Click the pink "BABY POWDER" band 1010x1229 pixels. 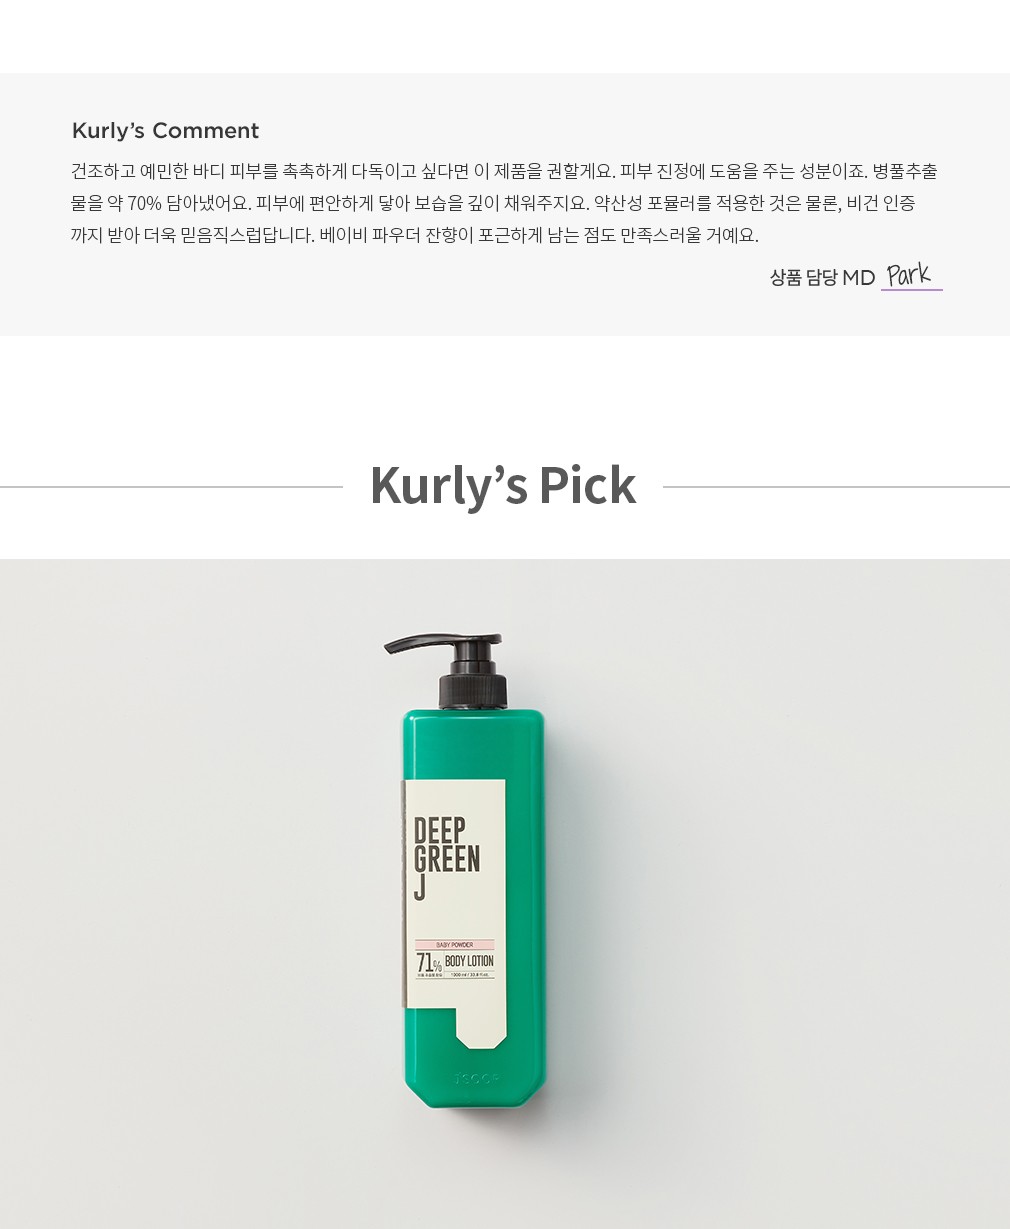click(x=455, y=945)
